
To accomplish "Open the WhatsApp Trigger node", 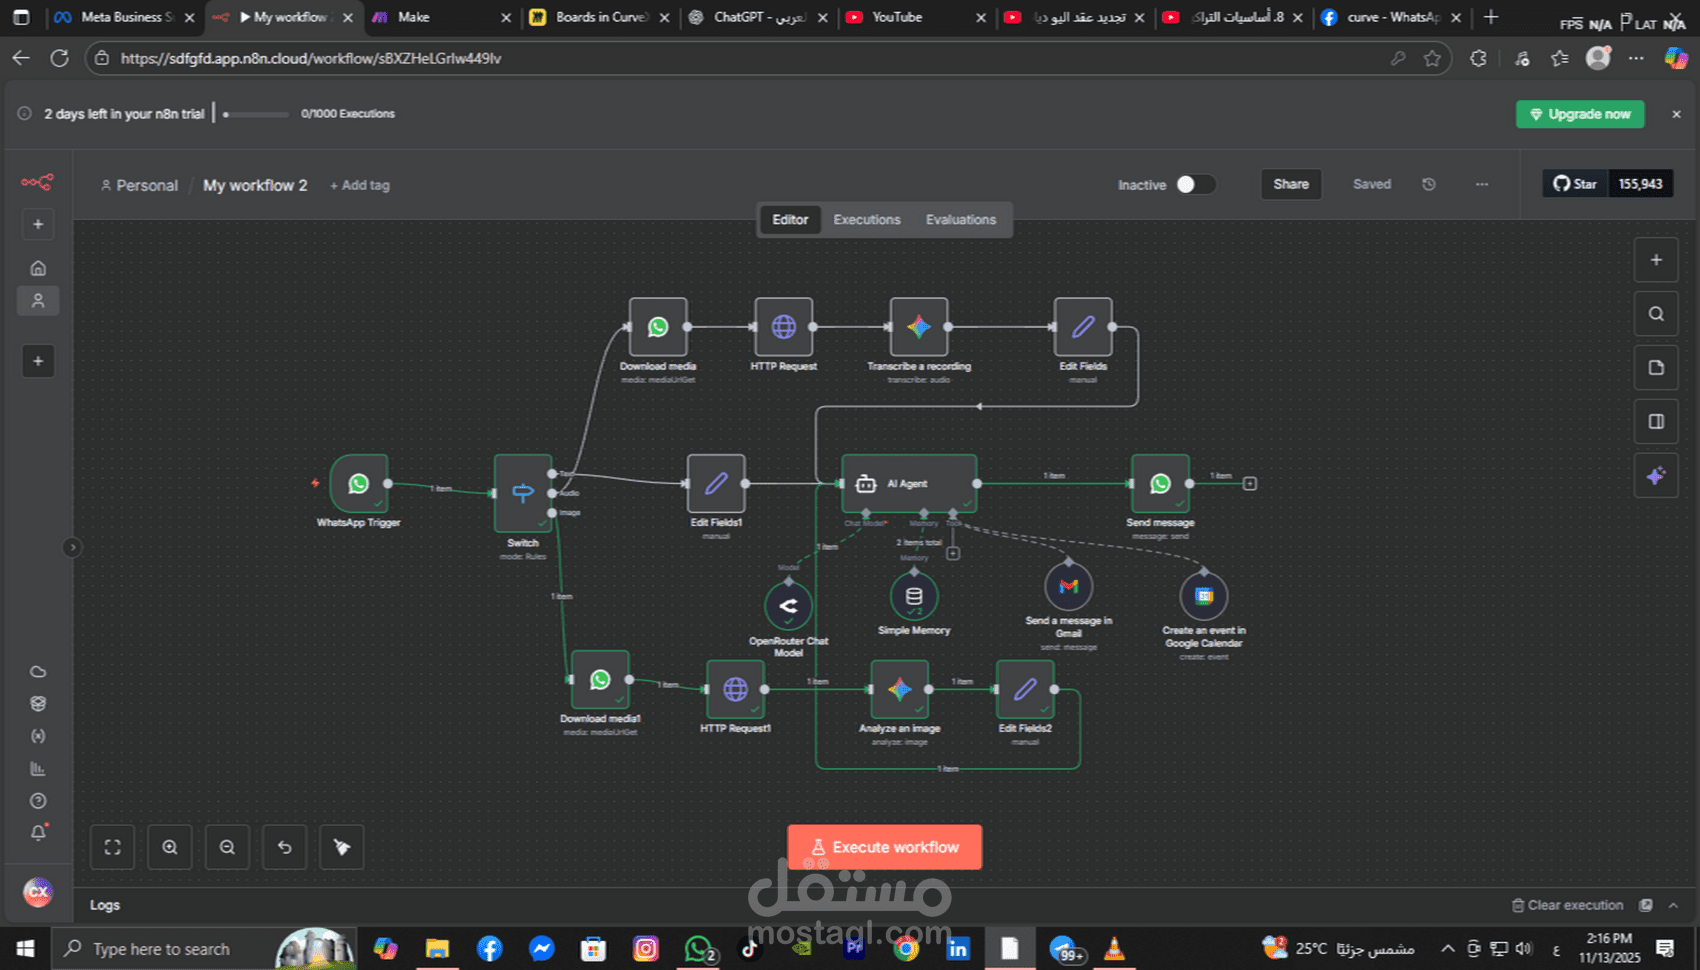I will pyautogui.click(x=358, y=484).
